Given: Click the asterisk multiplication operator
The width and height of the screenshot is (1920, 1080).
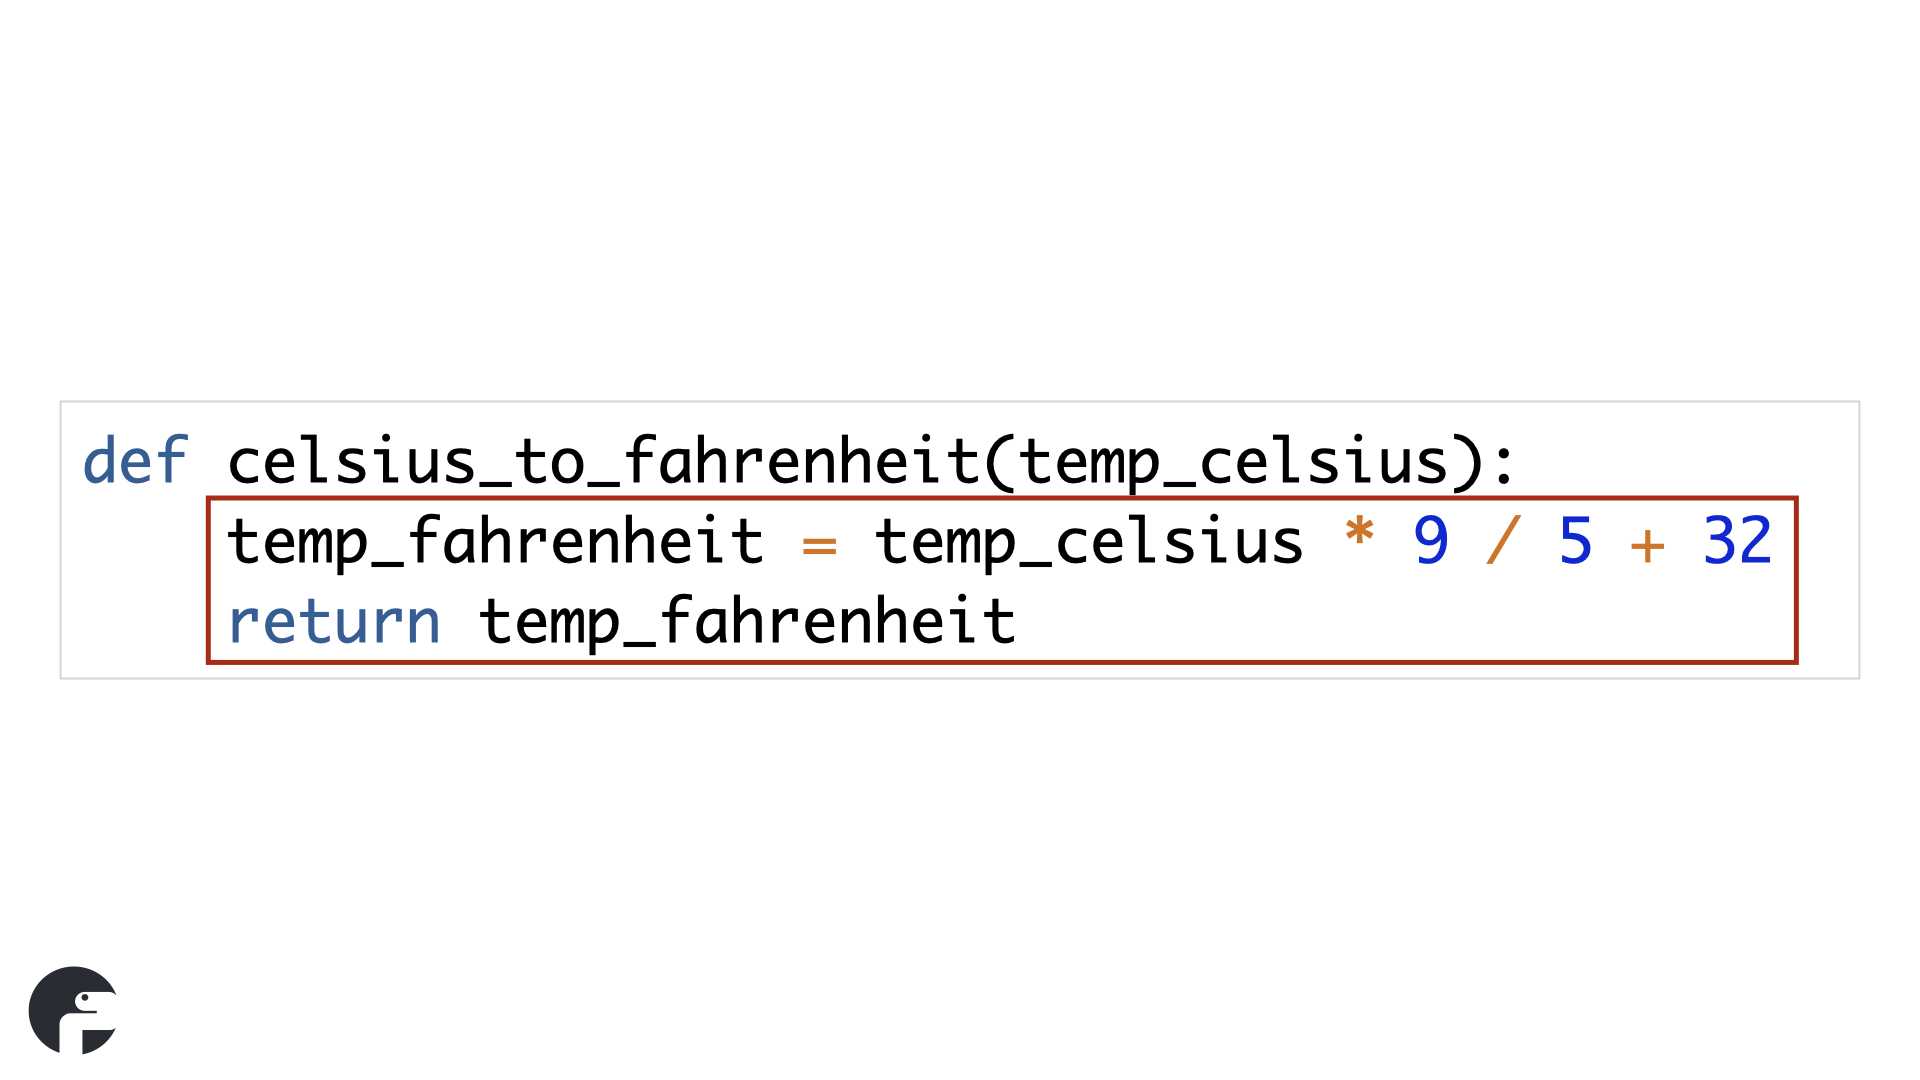Looking at the screenshot, I should click(1359, 533).
